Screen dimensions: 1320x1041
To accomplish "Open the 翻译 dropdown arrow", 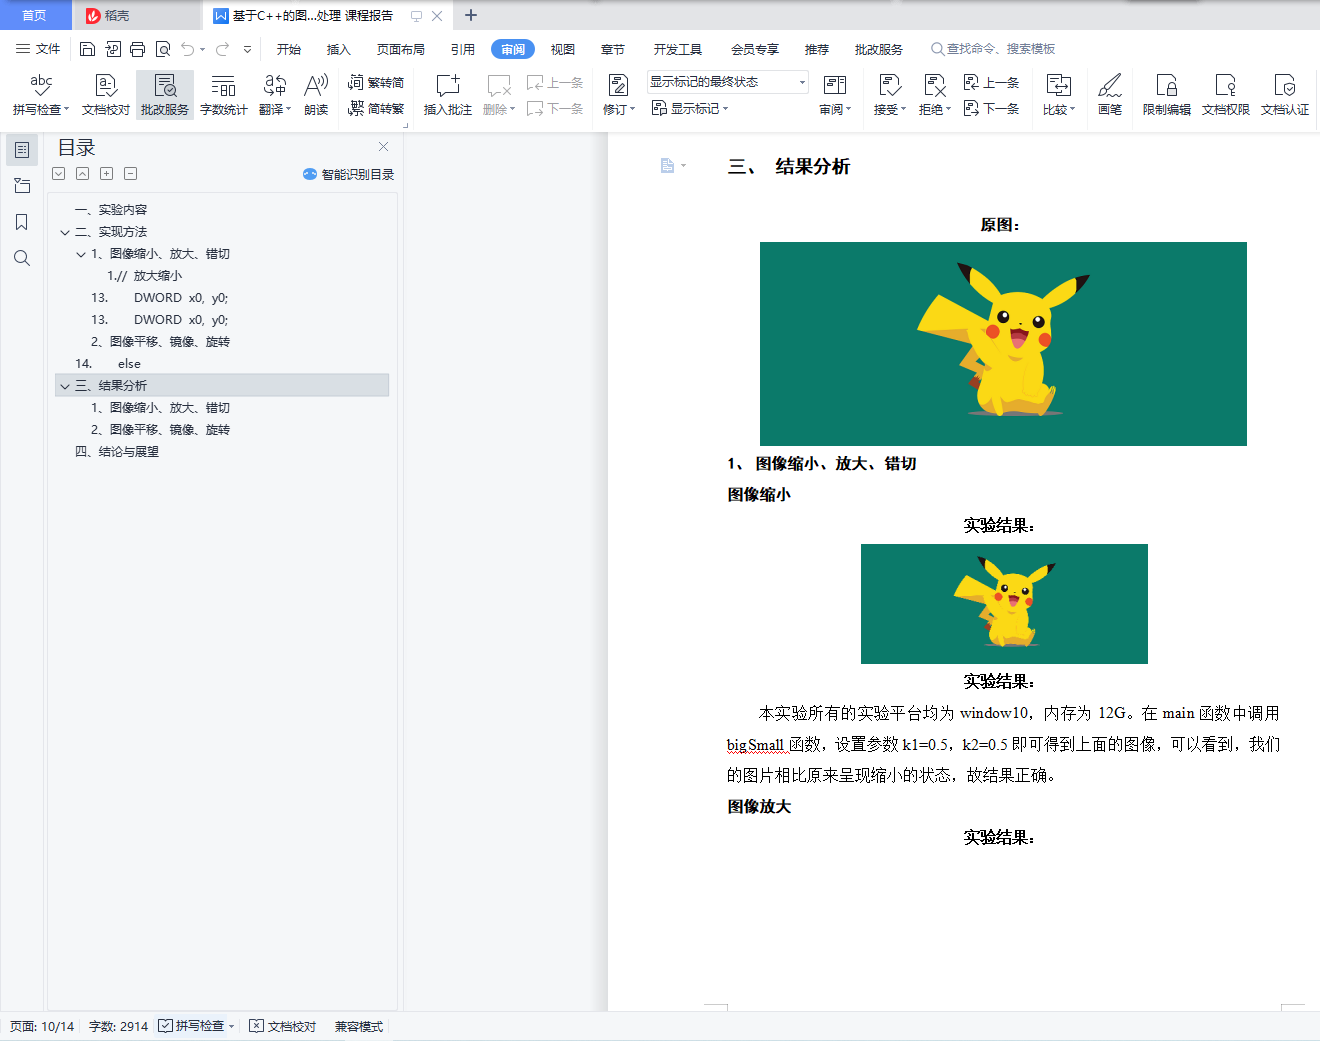I will coord(288,110).
